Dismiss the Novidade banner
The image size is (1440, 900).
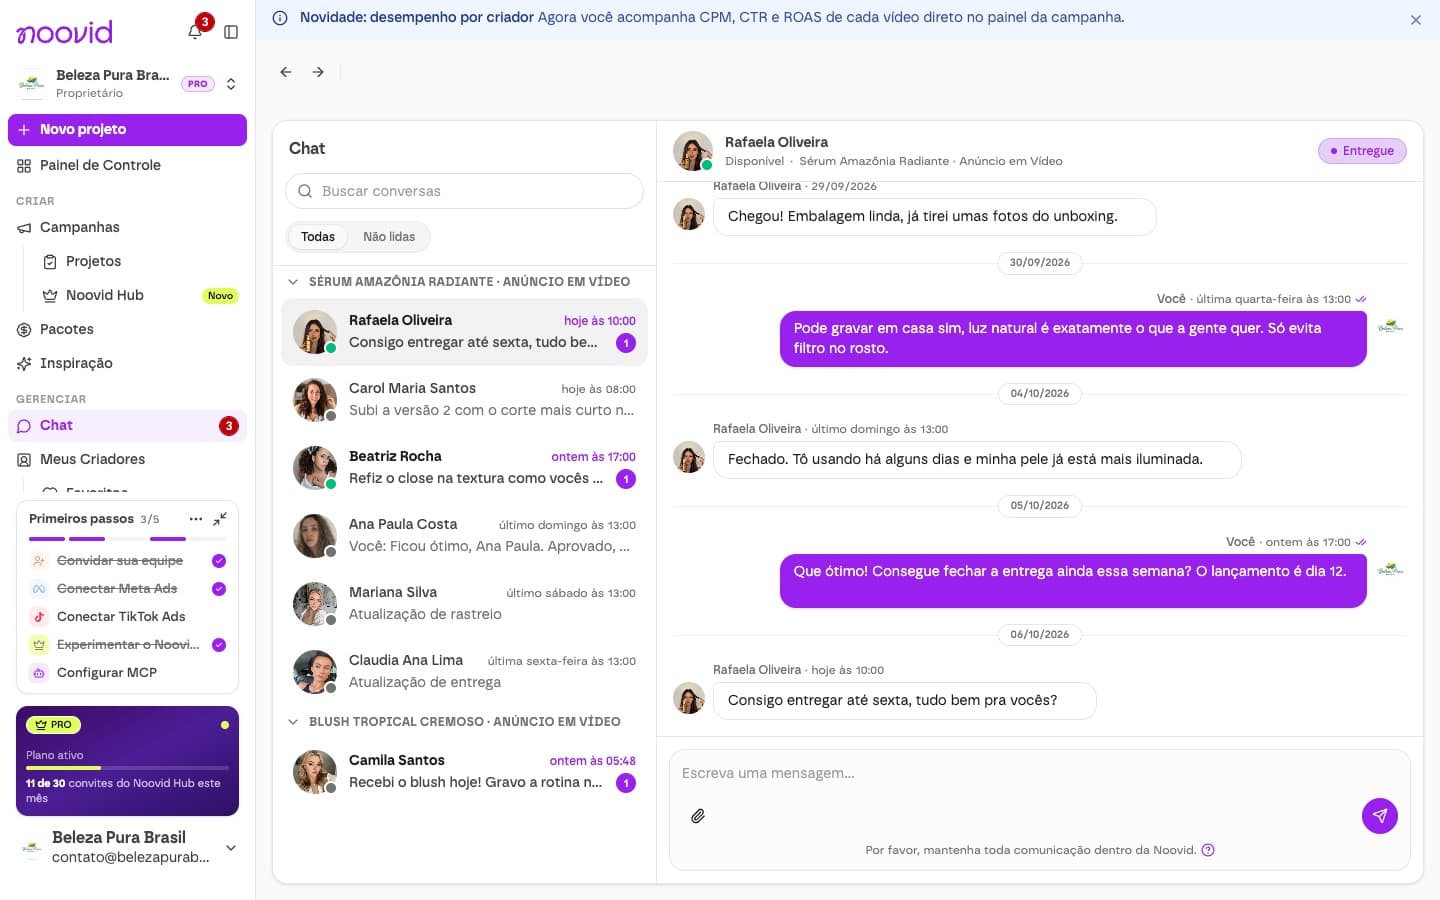coord(1416,20)
